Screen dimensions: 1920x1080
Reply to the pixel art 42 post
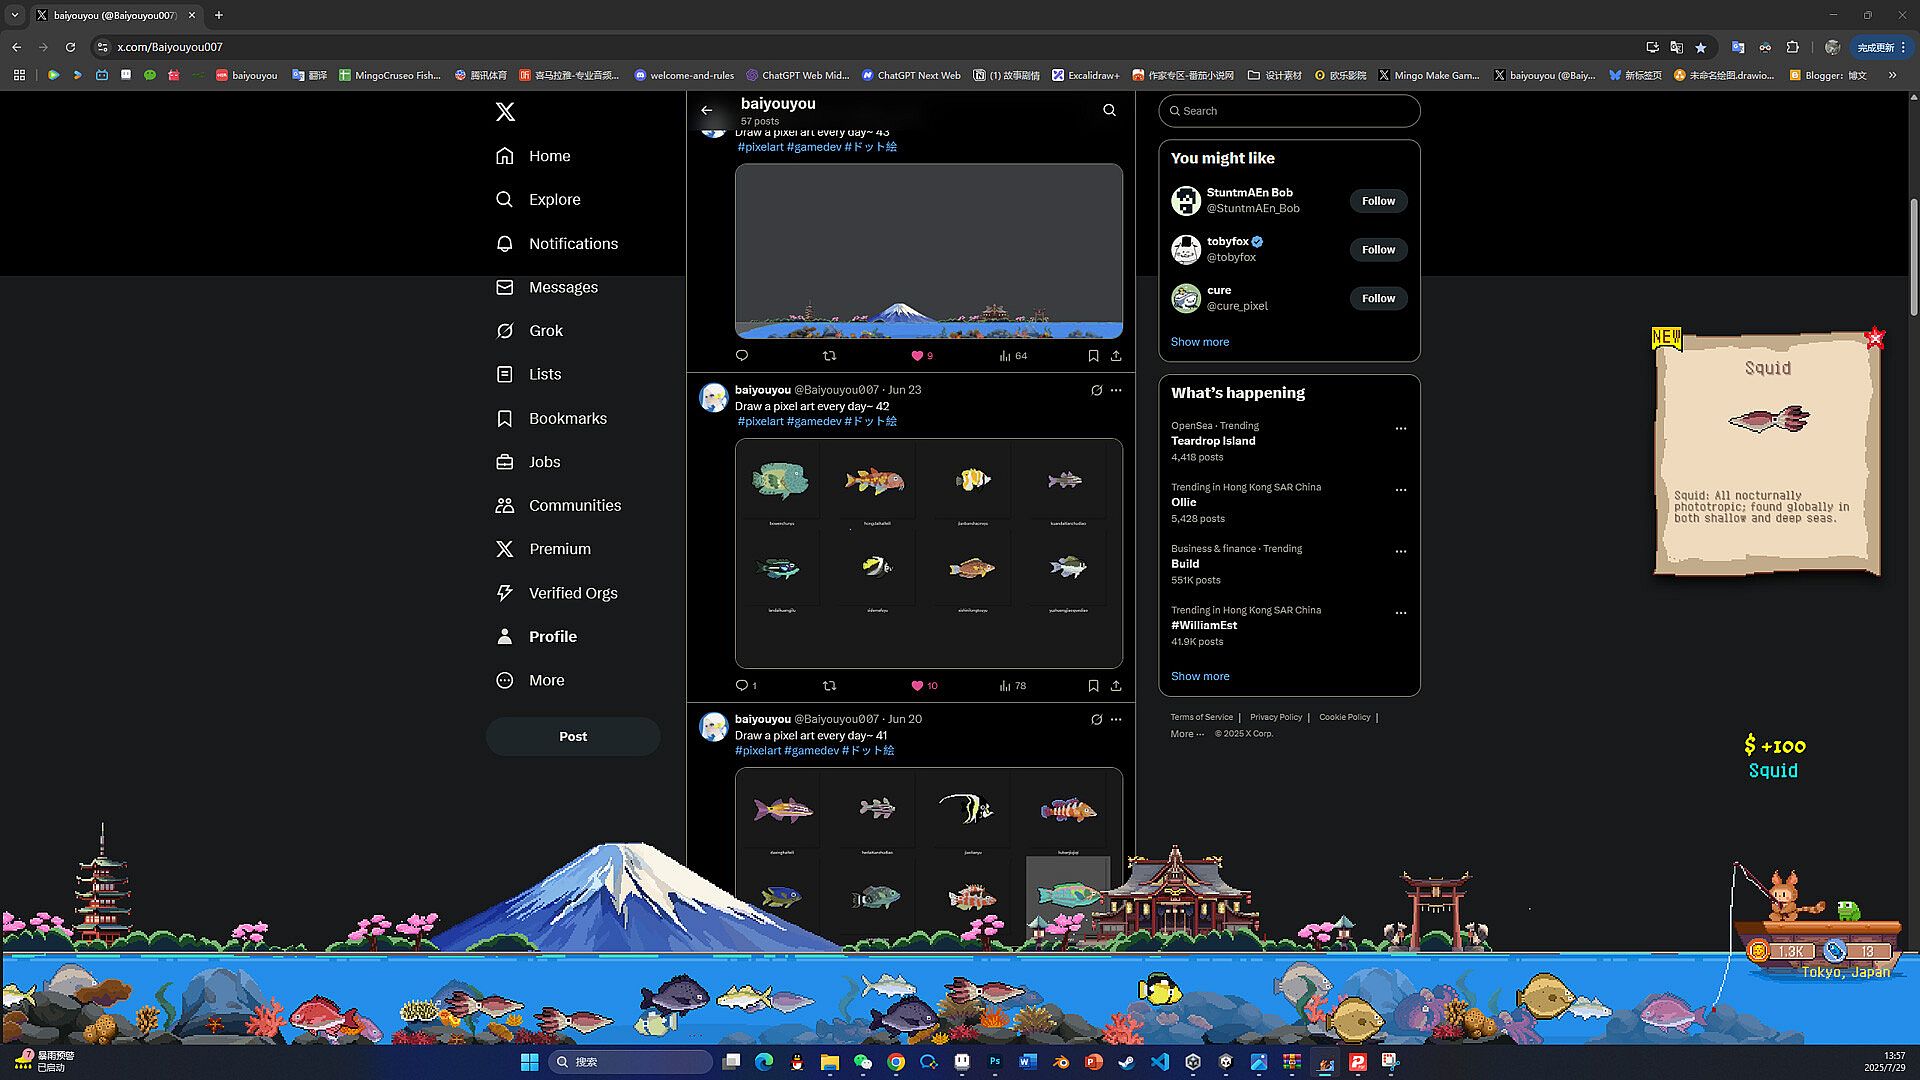tap(742, 686)
